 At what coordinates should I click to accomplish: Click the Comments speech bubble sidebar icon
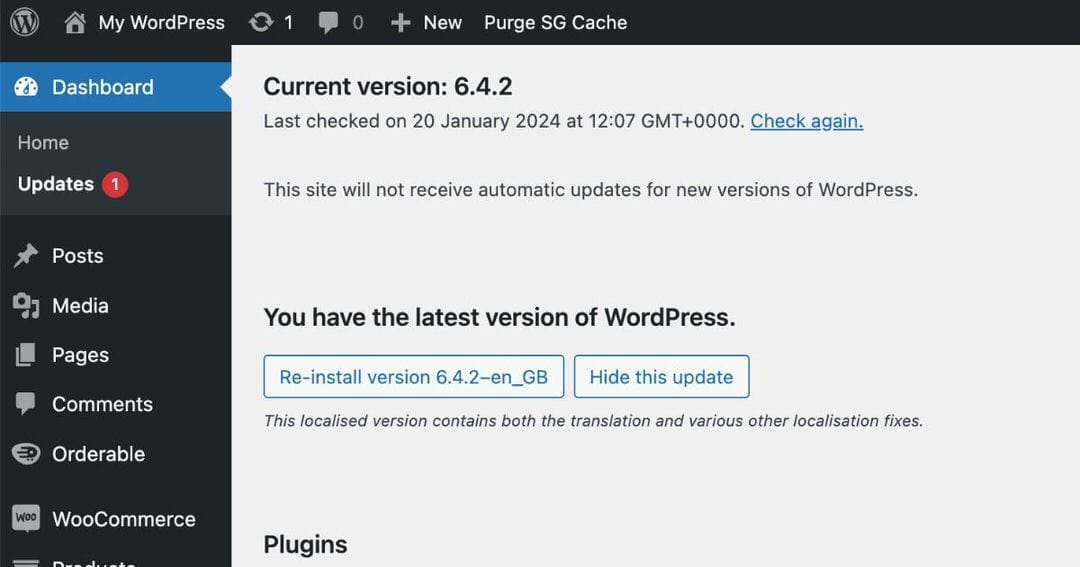click(x=25, y=404)
